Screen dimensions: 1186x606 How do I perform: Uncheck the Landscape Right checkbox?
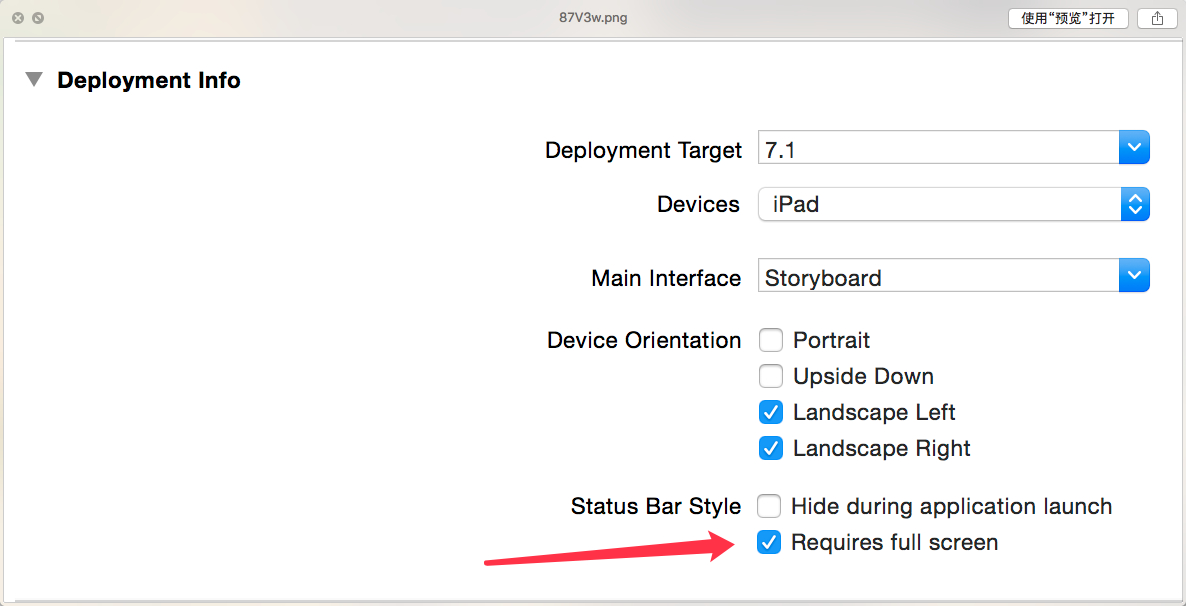coord(770,448)
